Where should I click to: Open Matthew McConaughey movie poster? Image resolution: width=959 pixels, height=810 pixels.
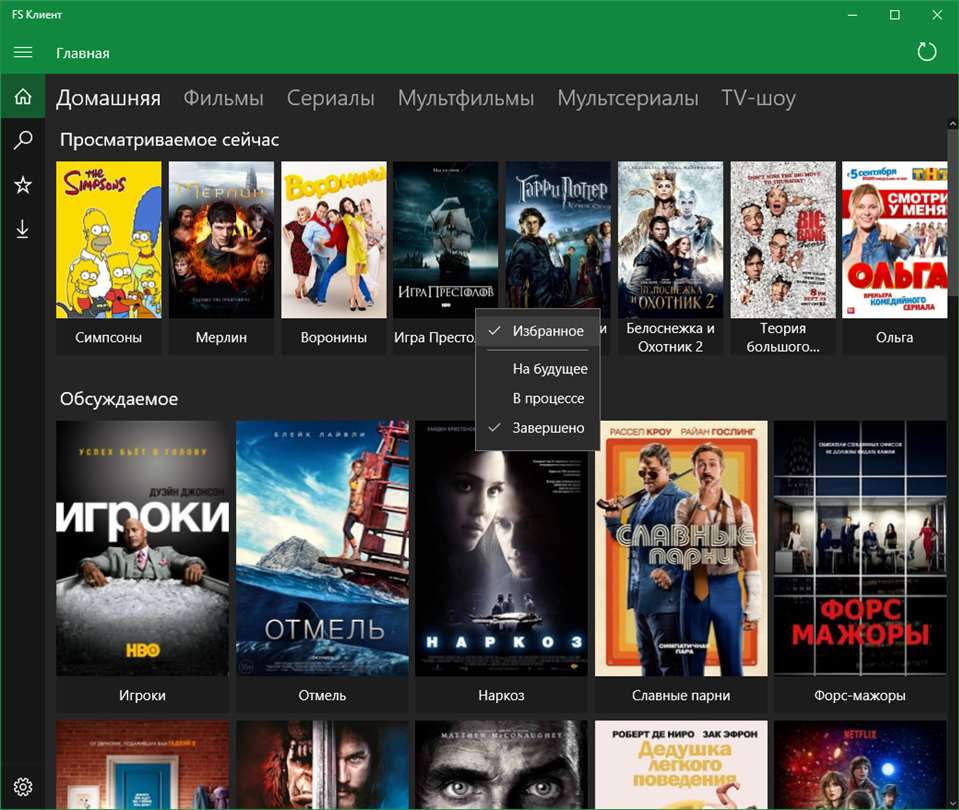(502, 765)
